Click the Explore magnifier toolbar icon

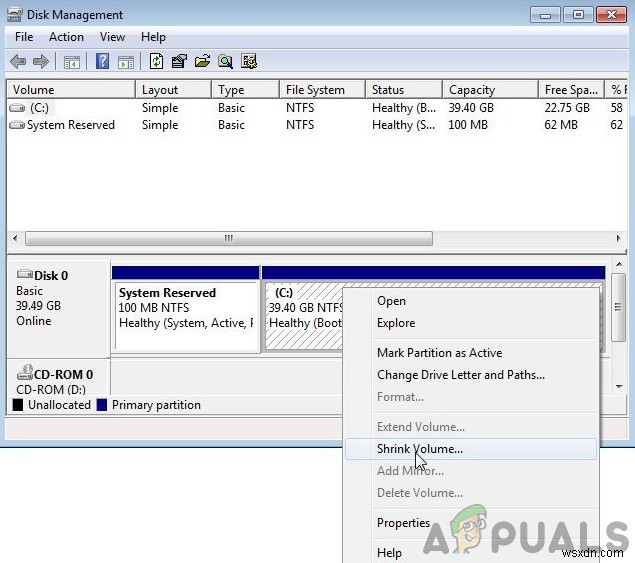(225, 62)
